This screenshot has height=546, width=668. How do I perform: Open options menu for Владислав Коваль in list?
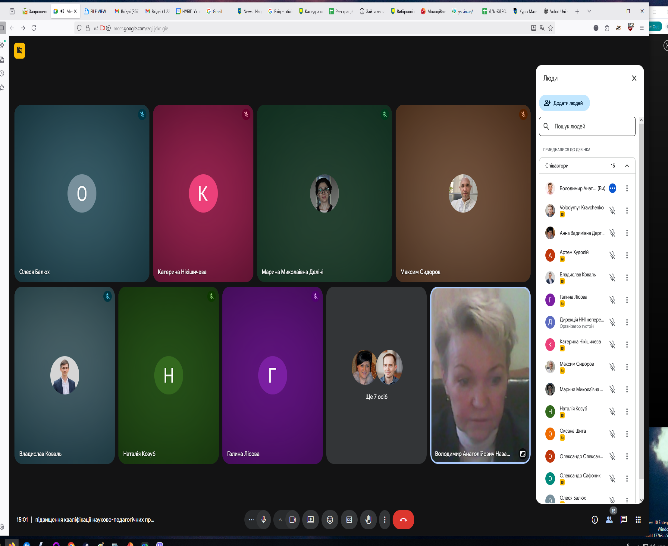coord(627,278)
